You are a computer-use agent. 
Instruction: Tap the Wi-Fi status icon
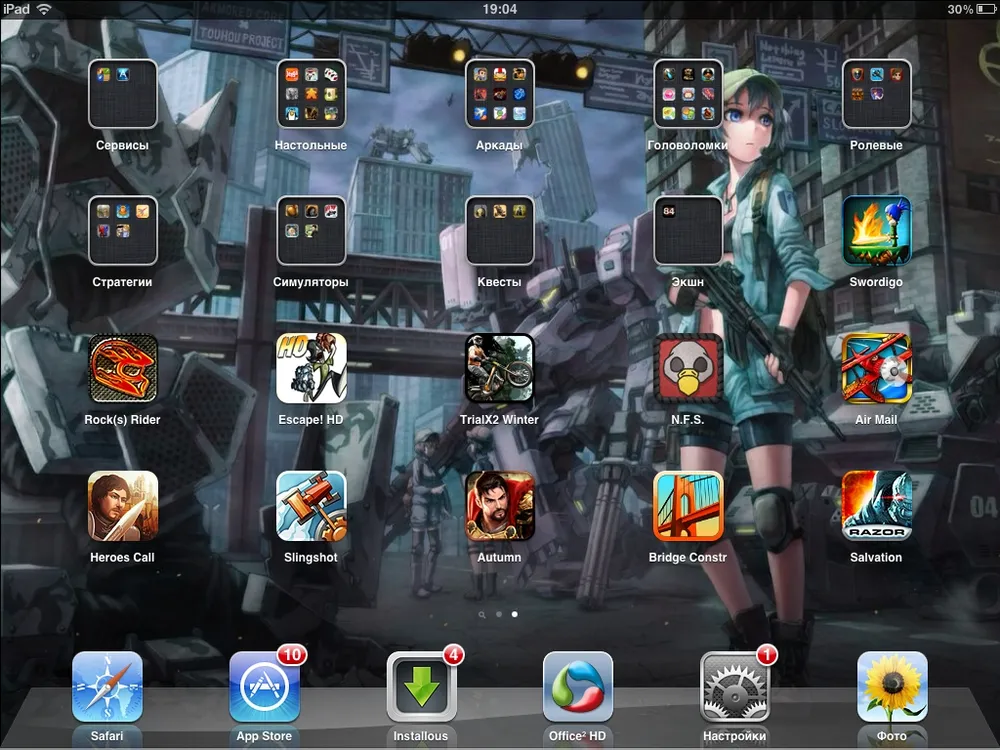click(x=43, y=9)
